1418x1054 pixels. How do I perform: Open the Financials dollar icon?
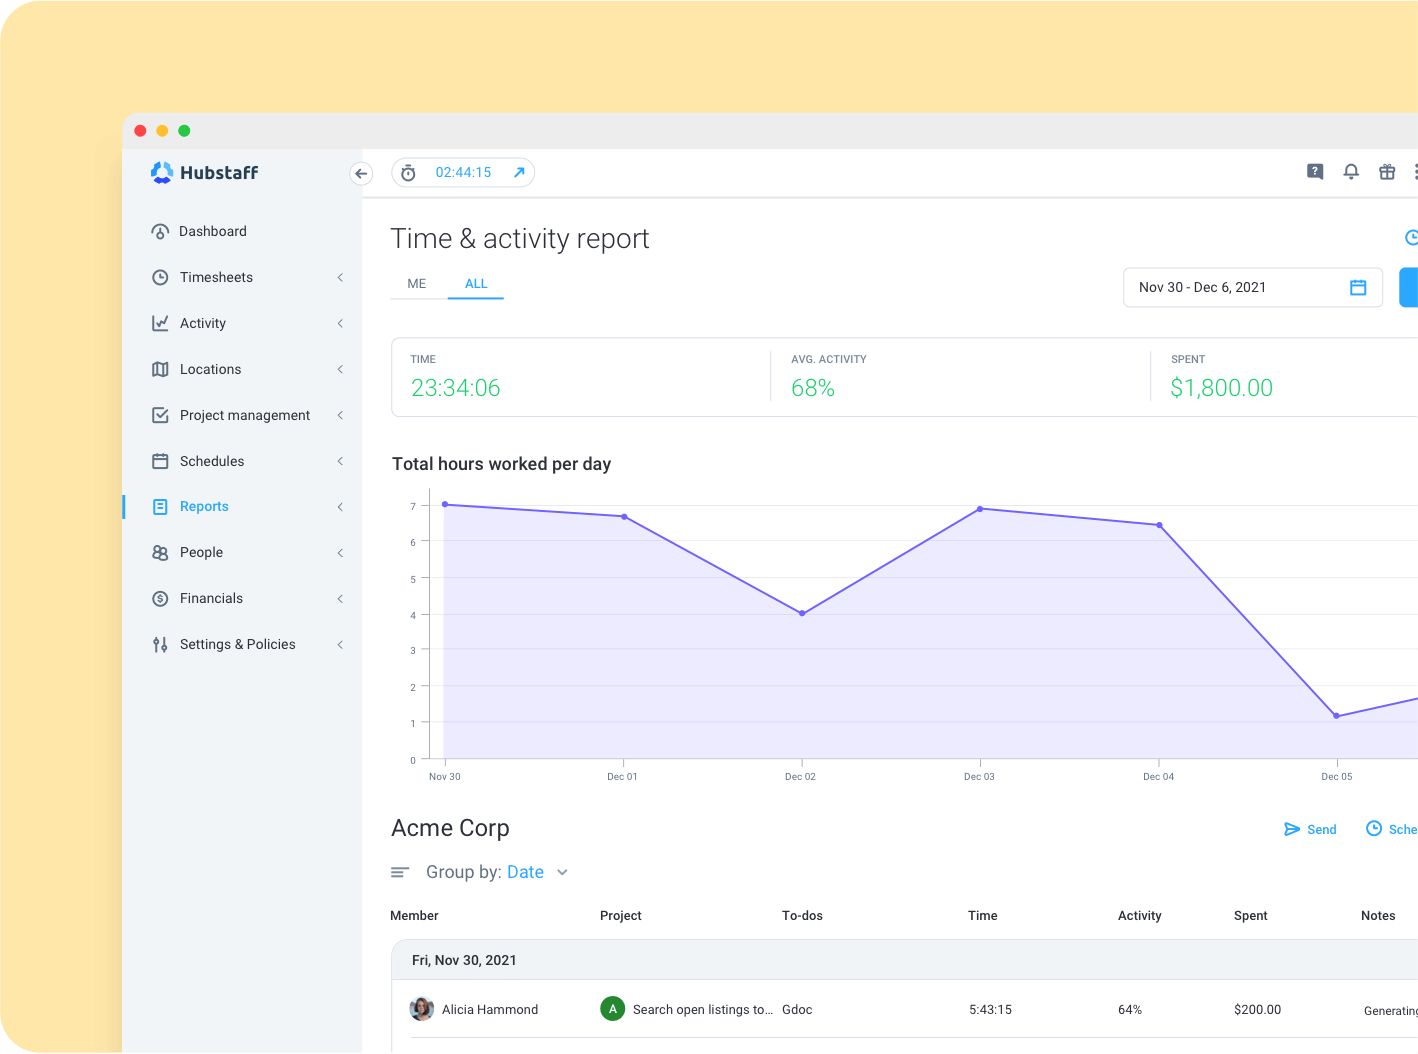[x=161, y=598]
